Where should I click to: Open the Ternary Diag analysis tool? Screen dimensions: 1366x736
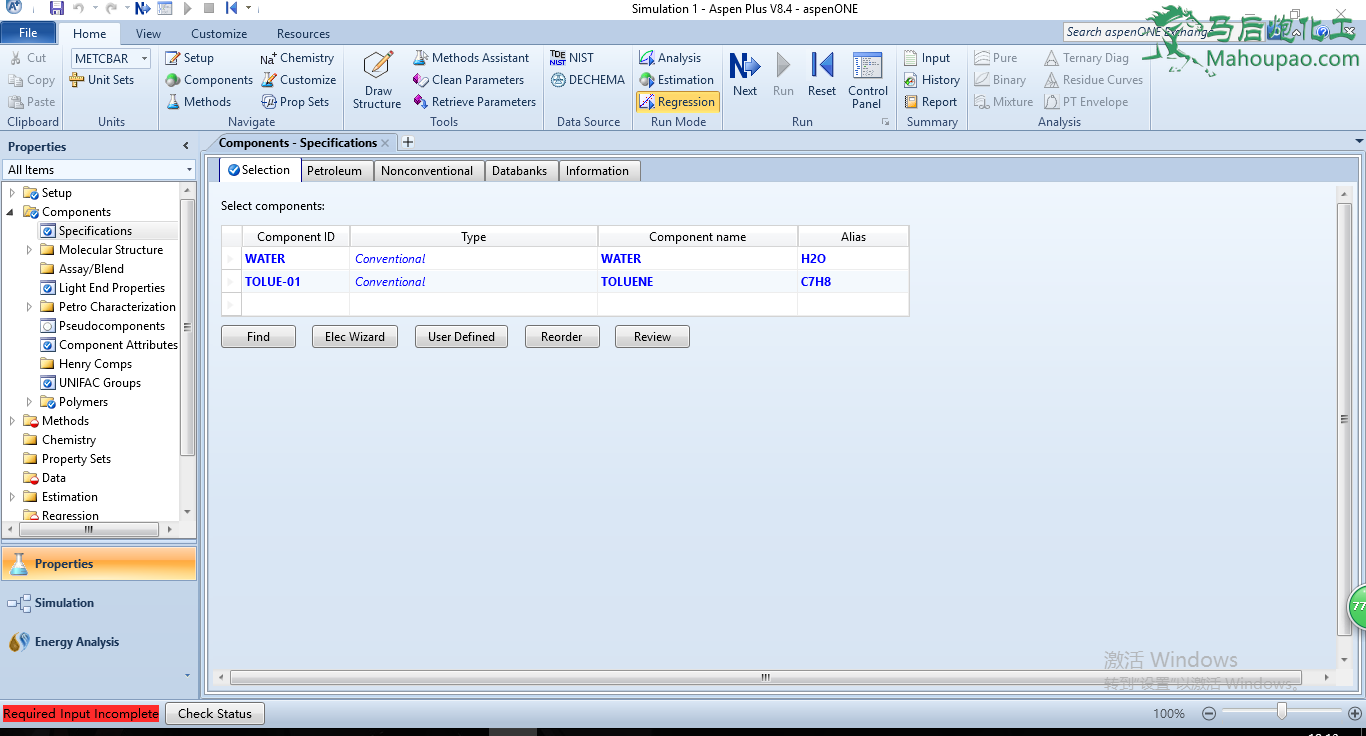pyautogui.click(x=1086, y=58)
